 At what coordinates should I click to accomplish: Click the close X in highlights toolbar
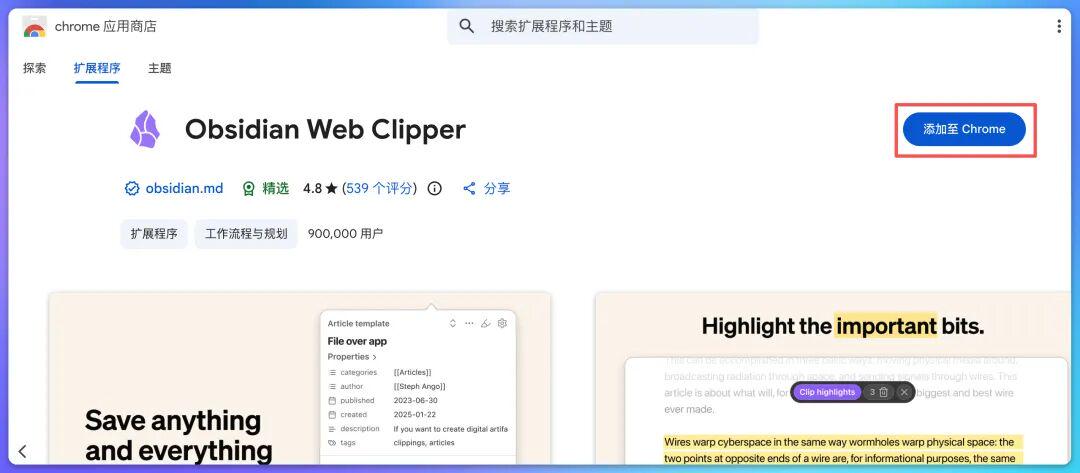[x=904, y=392]
